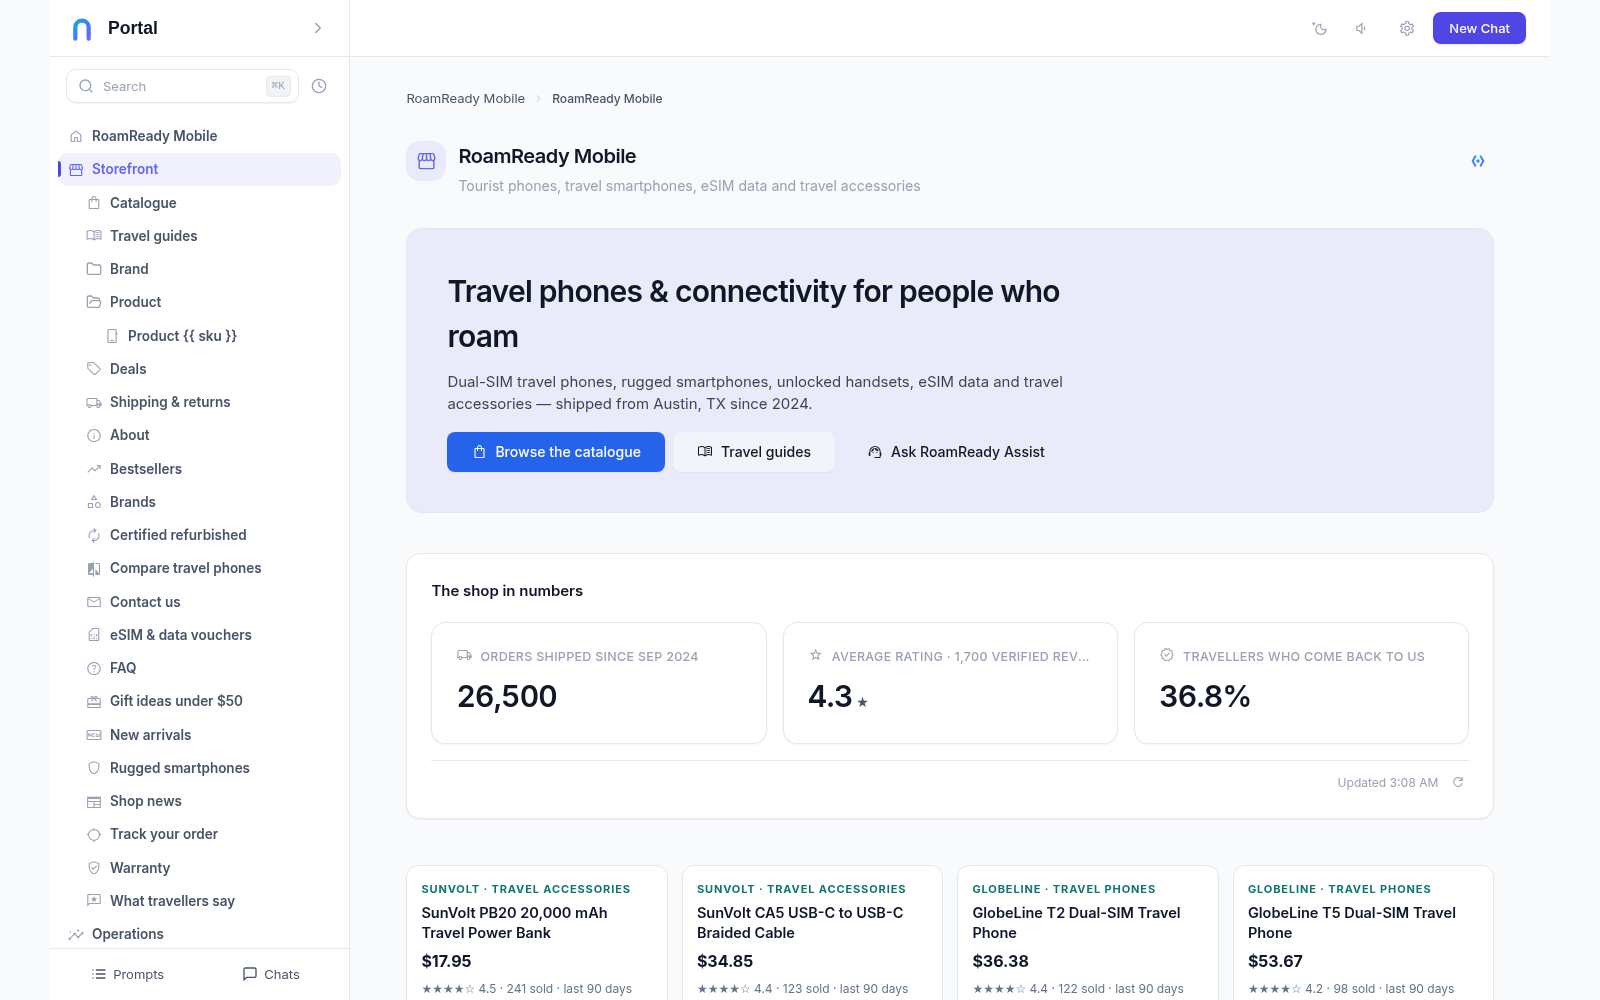Open GlobeLine T5 Dual-SIM phone card
The image size is (1600, 1000).
[x=1363, y=933]
